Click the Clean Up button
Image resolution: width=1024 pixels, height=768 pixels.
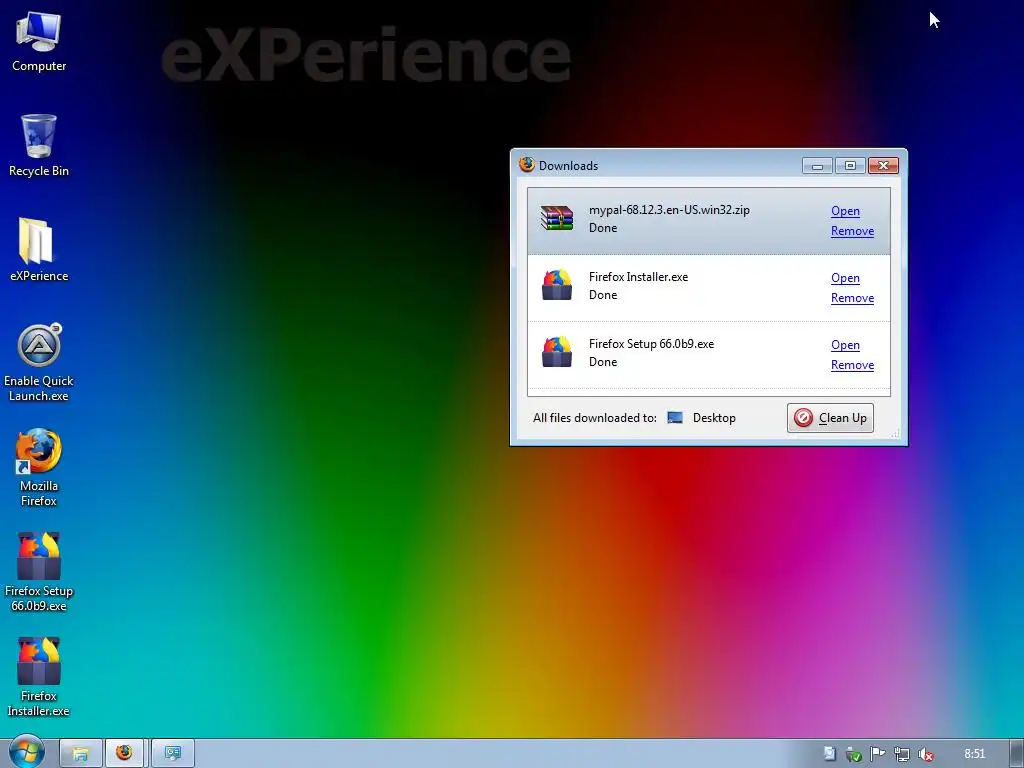pos(830,418)
